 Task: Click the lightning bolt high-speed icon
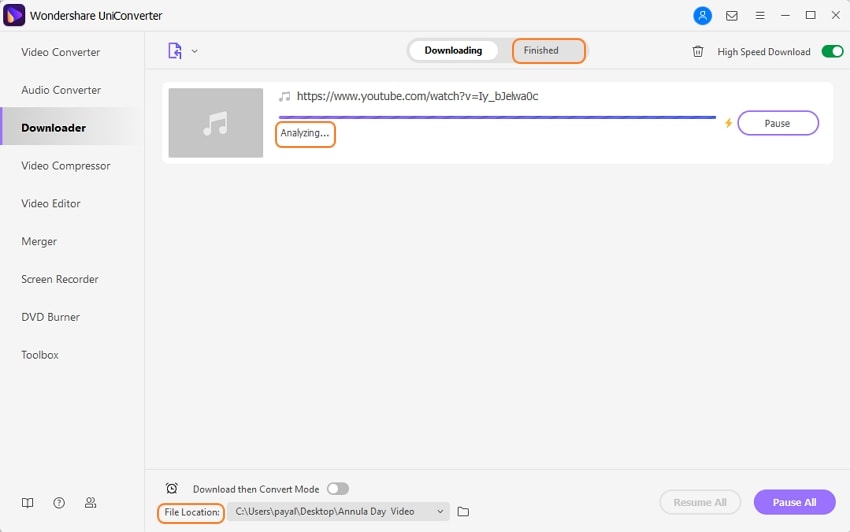pyautogui.click(x=729, y=123)
